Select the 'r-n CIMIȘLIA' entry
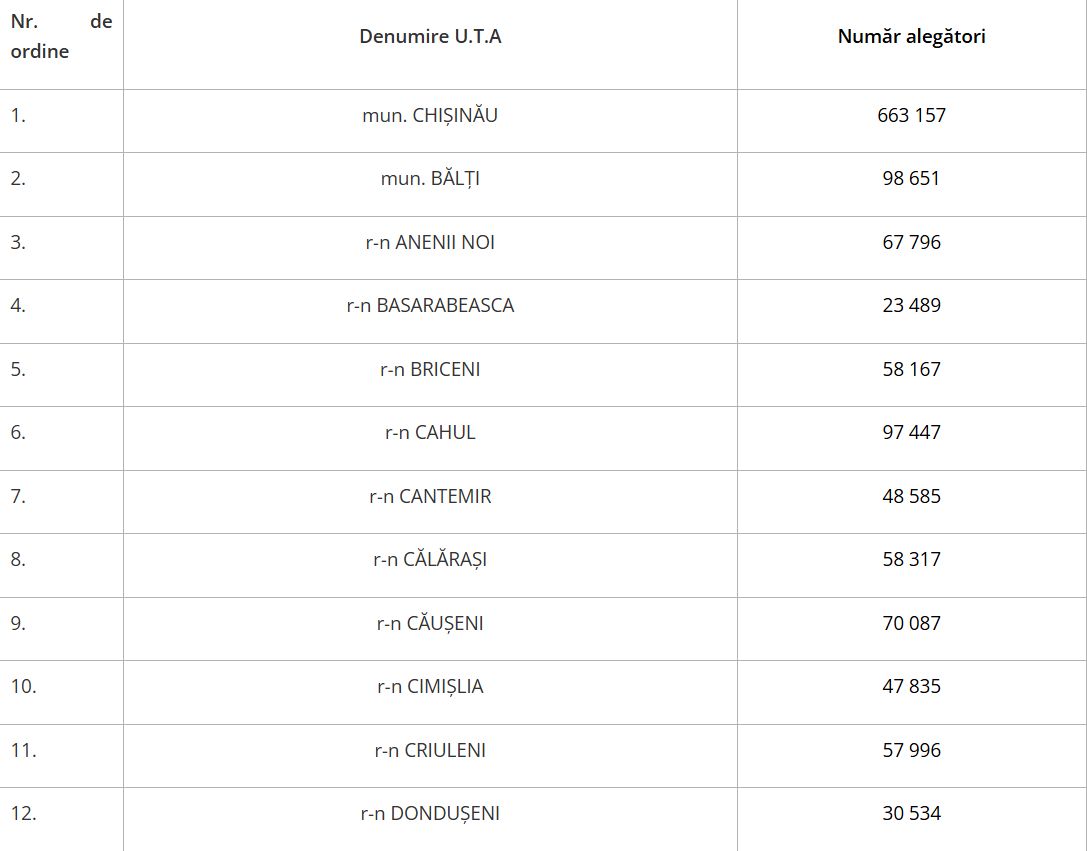Screen dimensions: 1087x851 pyautogui.click(x=430, y=687)
